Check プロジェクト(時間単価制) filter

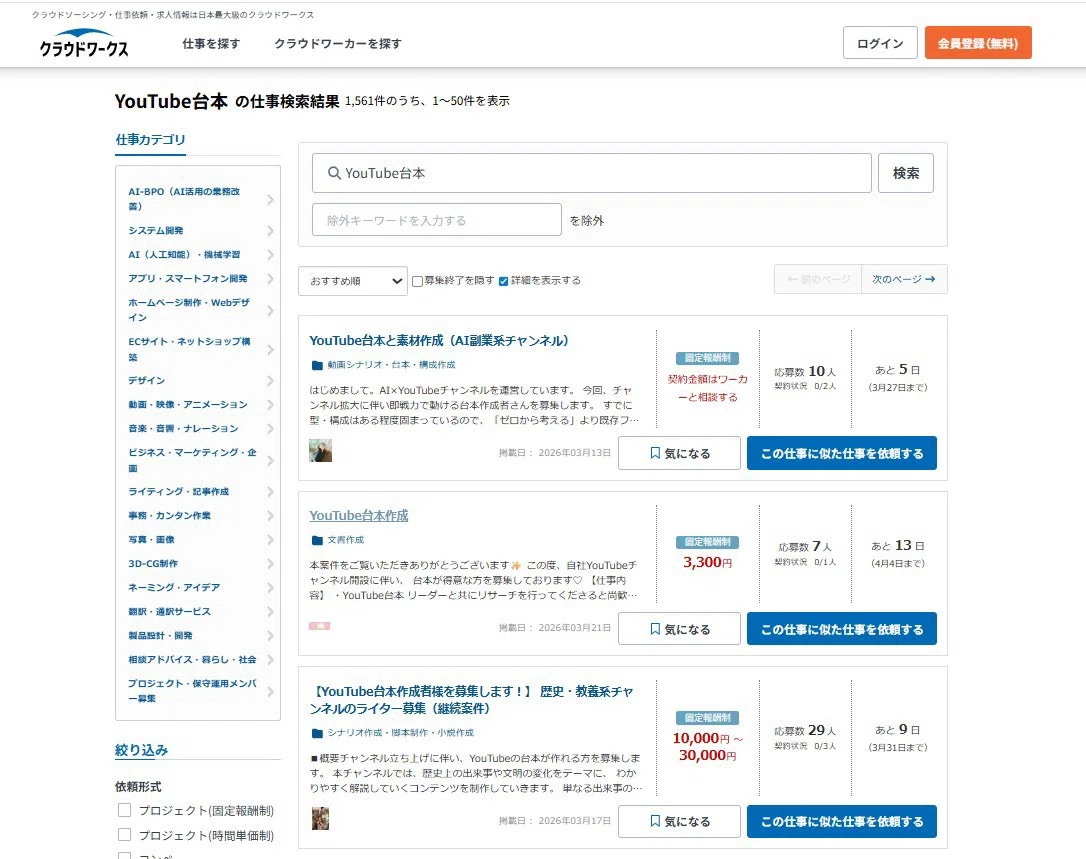click(x=125, y=834)
